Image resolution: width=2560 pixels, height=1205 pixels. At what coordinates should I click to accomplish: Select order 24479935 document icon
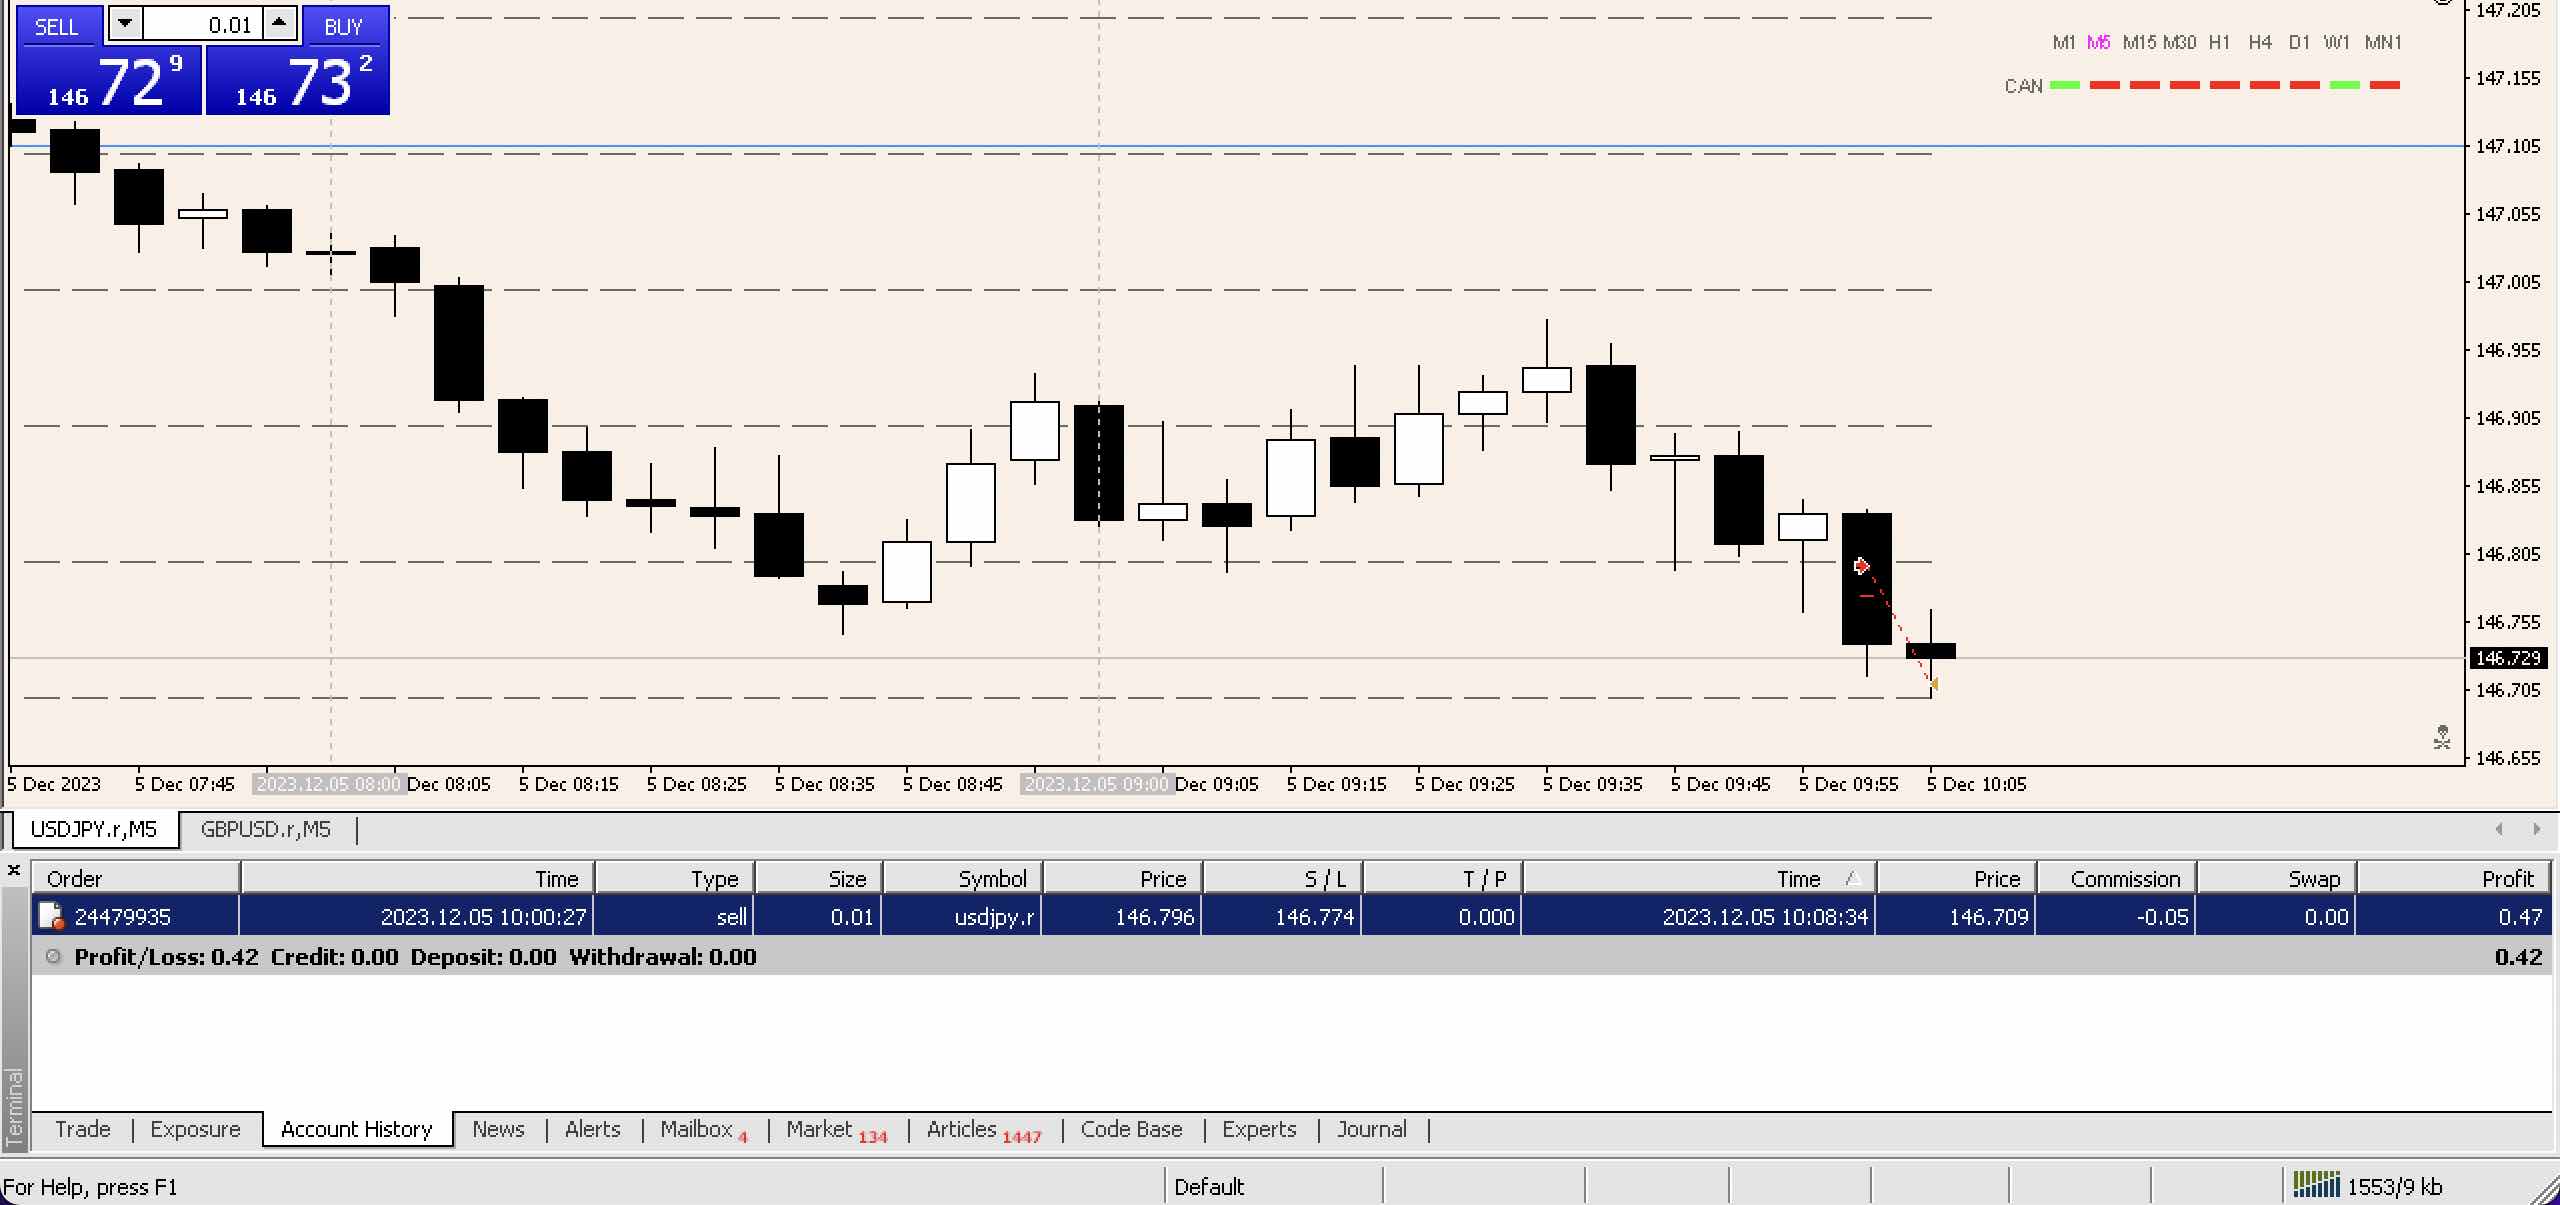[x=50, y=916]
